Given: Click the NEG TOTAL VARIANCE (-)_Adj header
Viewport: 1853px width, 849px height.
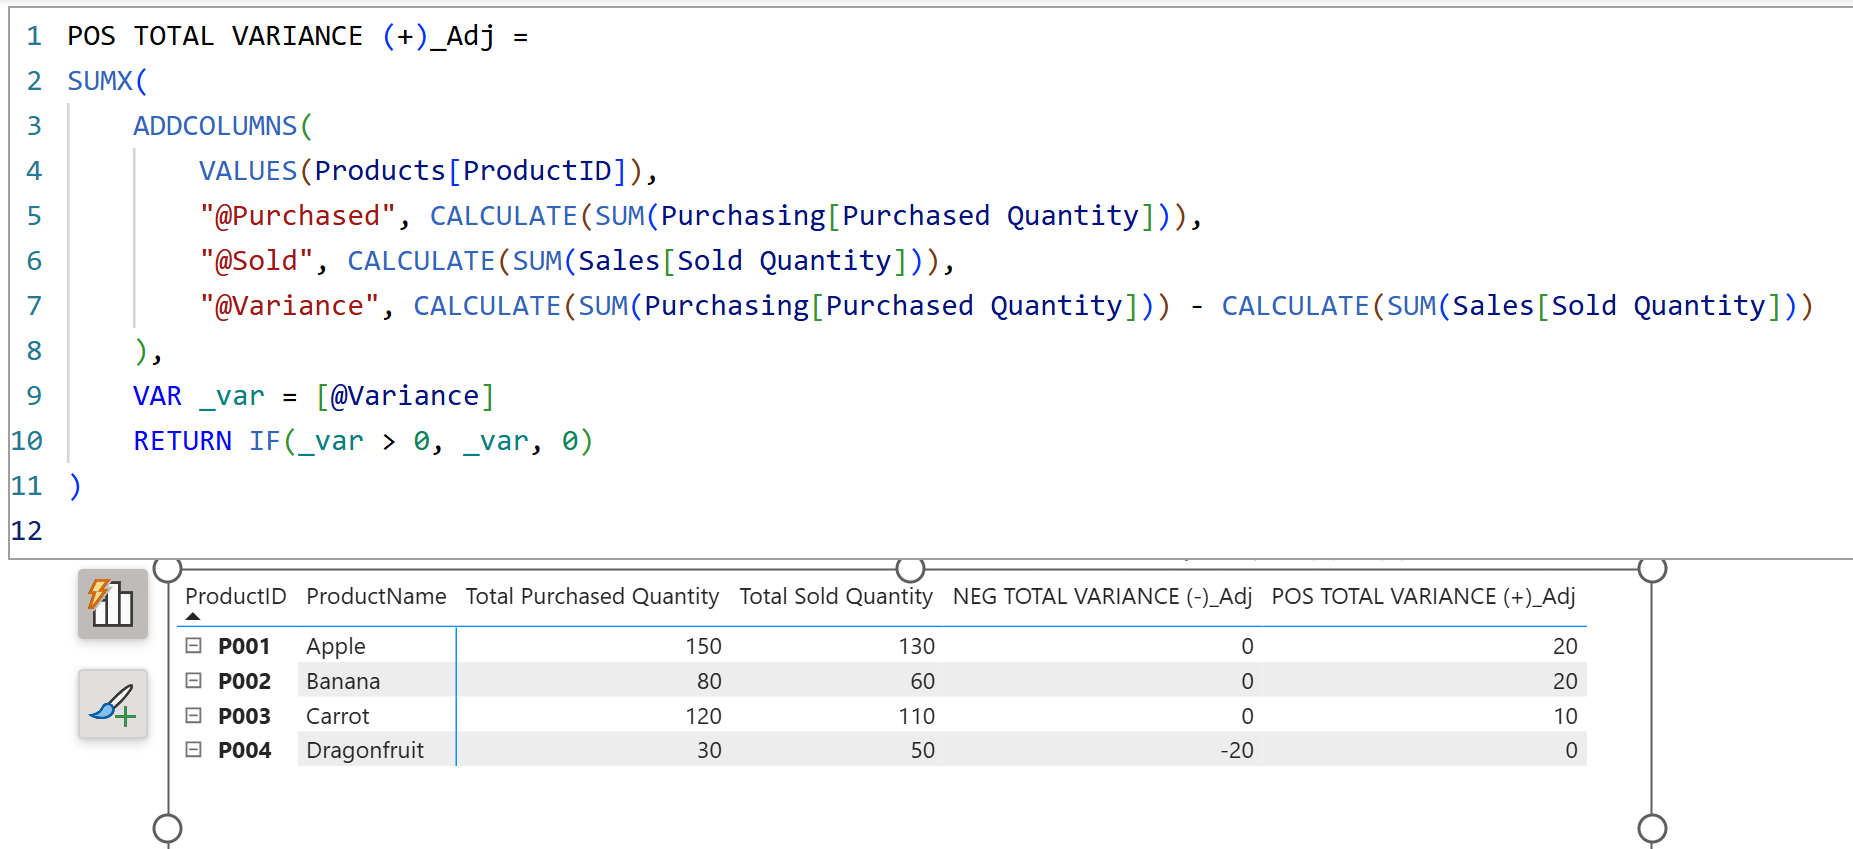Looking at the screenshot, I should coord(1102,596).
